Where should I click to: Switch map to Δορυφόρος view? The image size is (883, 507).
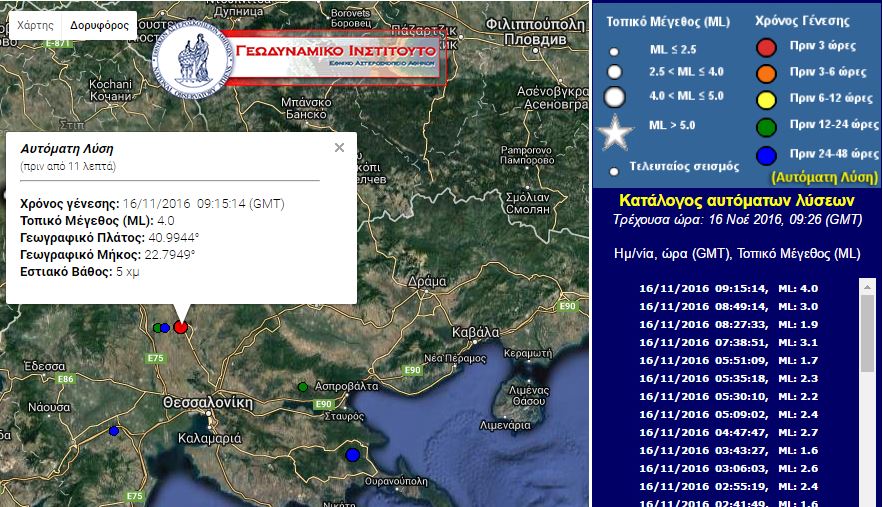coord(98,26)
